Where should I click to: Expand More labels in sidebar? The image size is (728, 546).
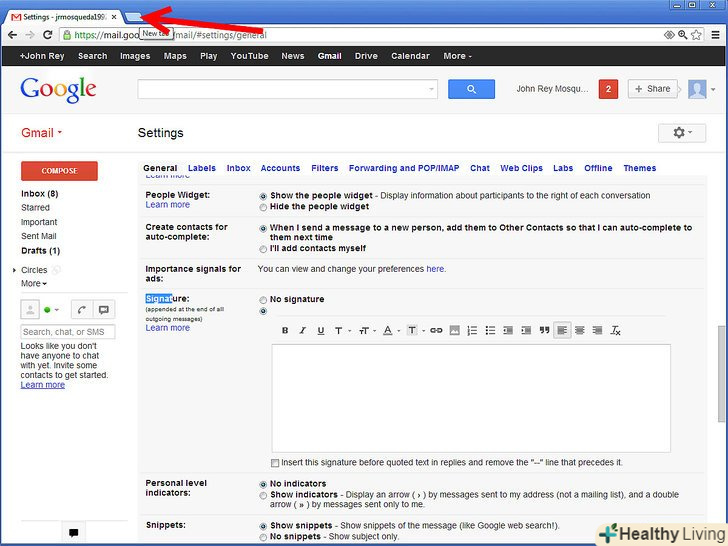pos(34,284)
